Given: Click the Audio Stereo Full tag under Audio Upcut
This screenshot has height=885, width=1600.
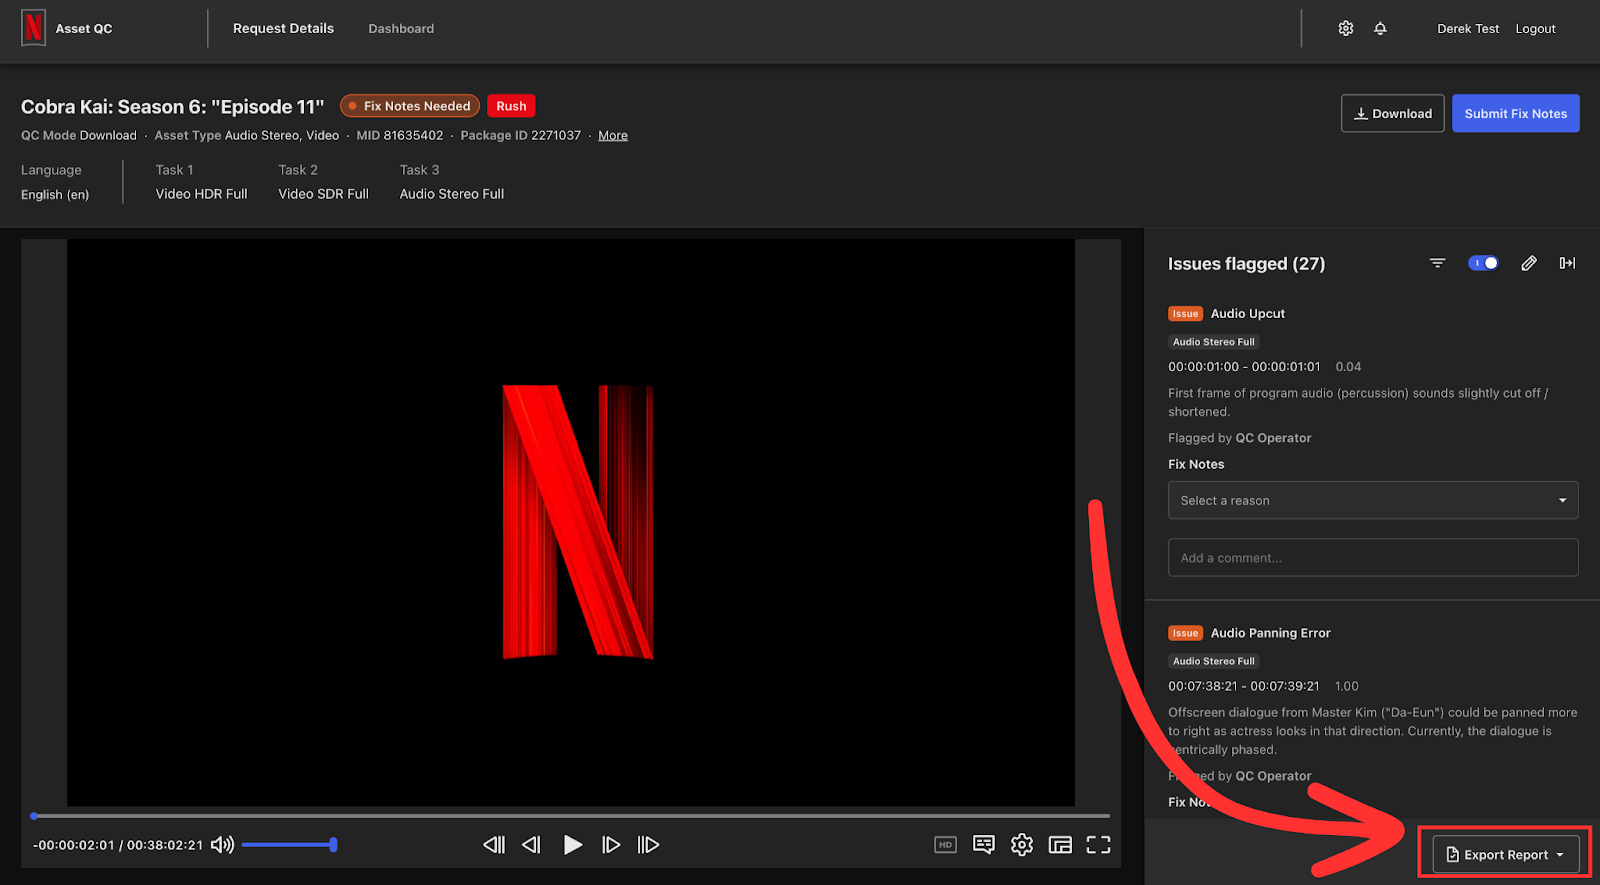Looking at the screenshot, I should [1213, 342].
